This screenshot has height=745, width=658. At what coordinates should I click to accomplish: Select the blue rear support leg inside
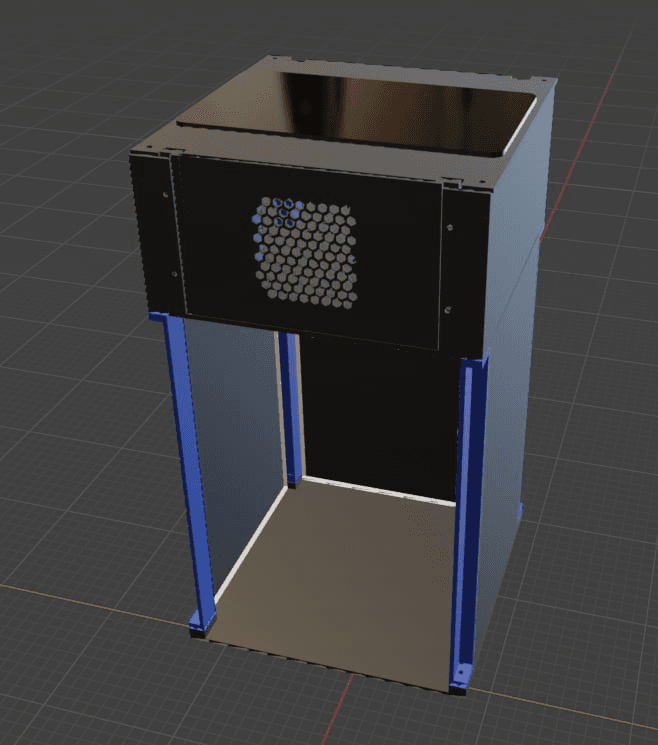291,410
